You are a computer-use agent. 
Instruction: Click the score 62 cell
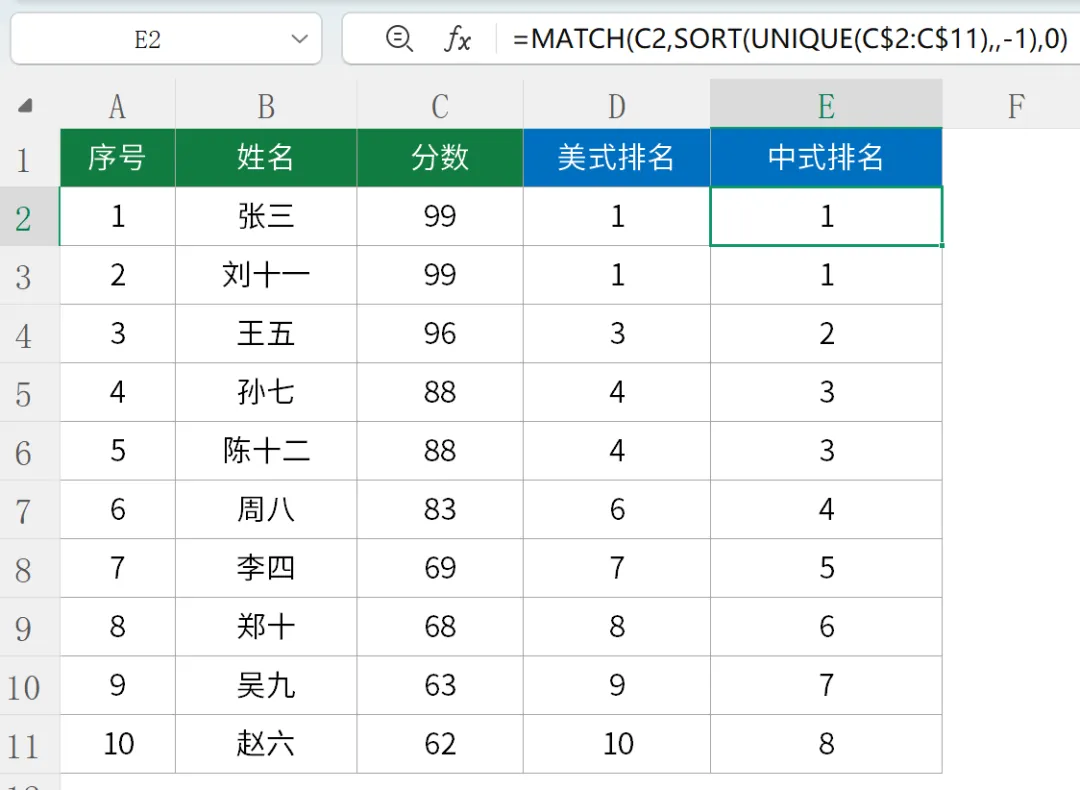(x=439, y=743)
